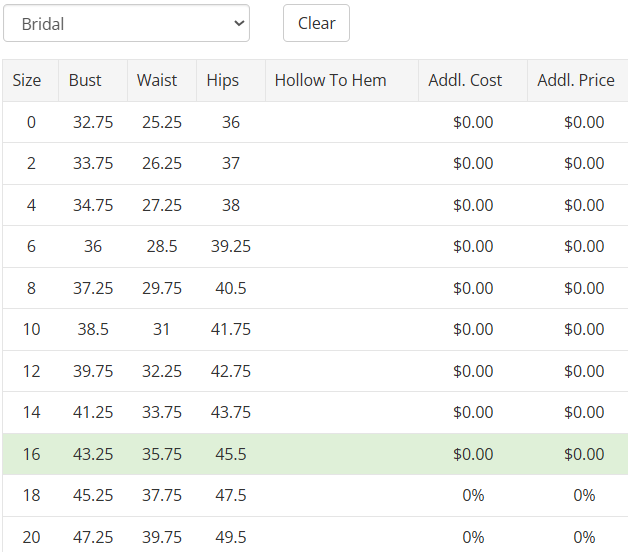Select the size 12 row
The height and width of the screenshot is (552, 628).
click(x=315, y=371)
